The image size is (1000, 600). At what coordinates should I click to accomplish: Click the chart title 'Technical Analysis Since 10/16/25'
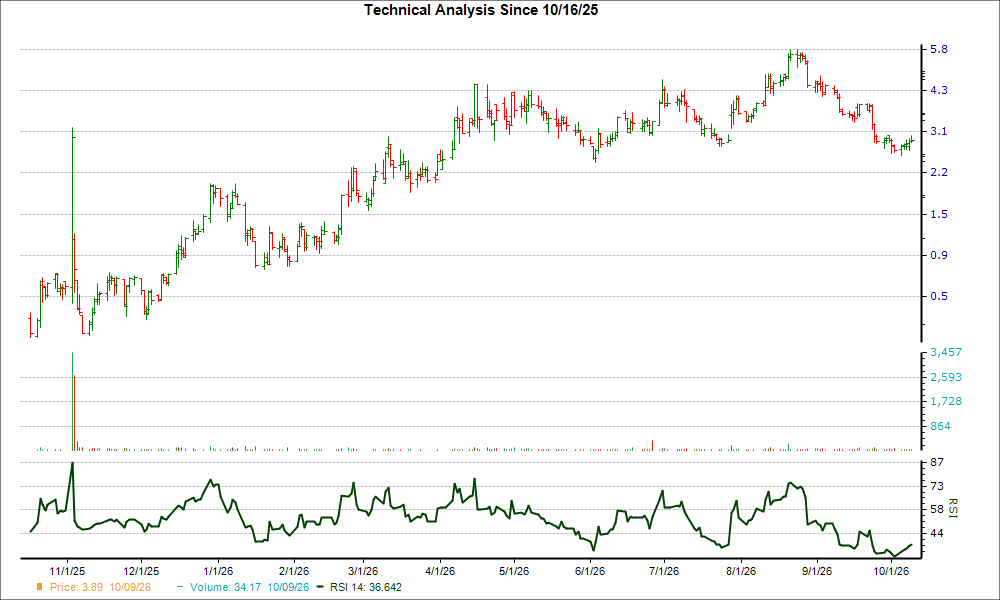point(481,10)
